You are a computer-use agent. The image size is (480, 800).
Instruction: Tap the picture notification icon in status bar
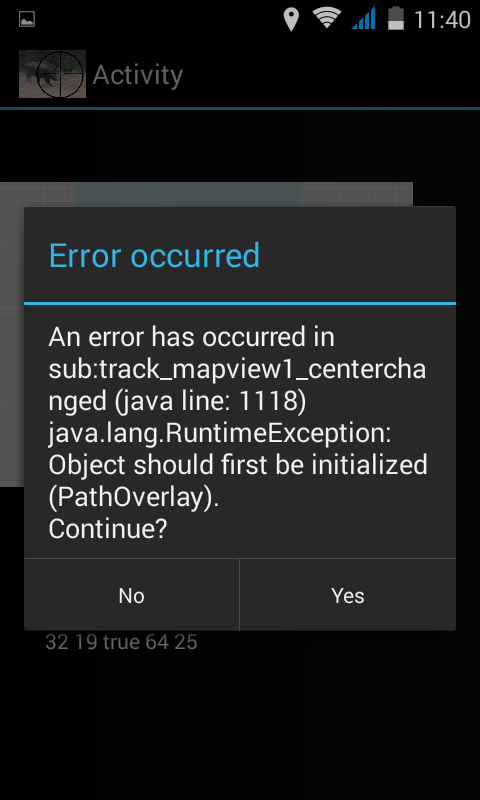(27, 20)
